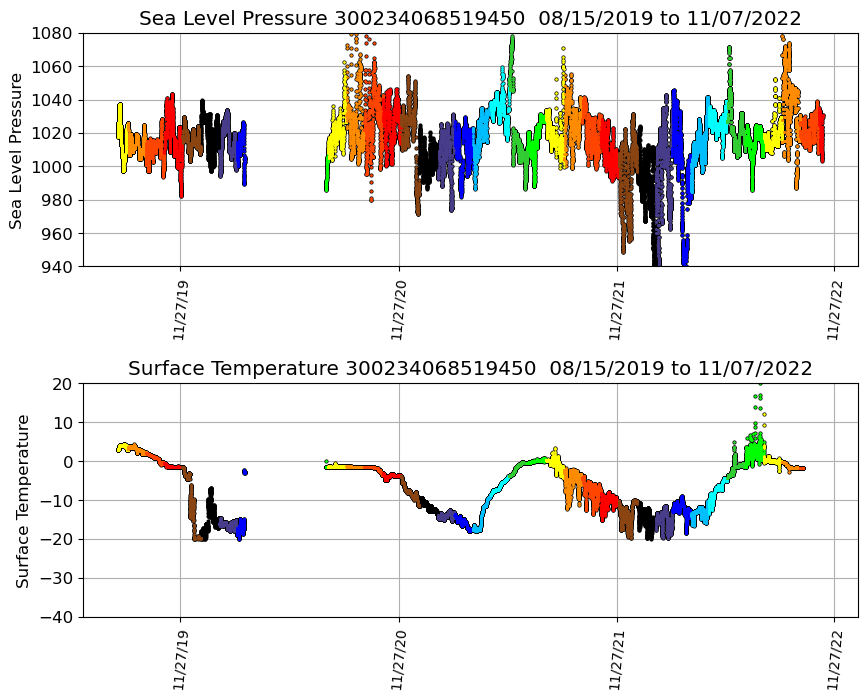
Task: Click the lone orange pressure point at 980
Action: coord(371,199)
